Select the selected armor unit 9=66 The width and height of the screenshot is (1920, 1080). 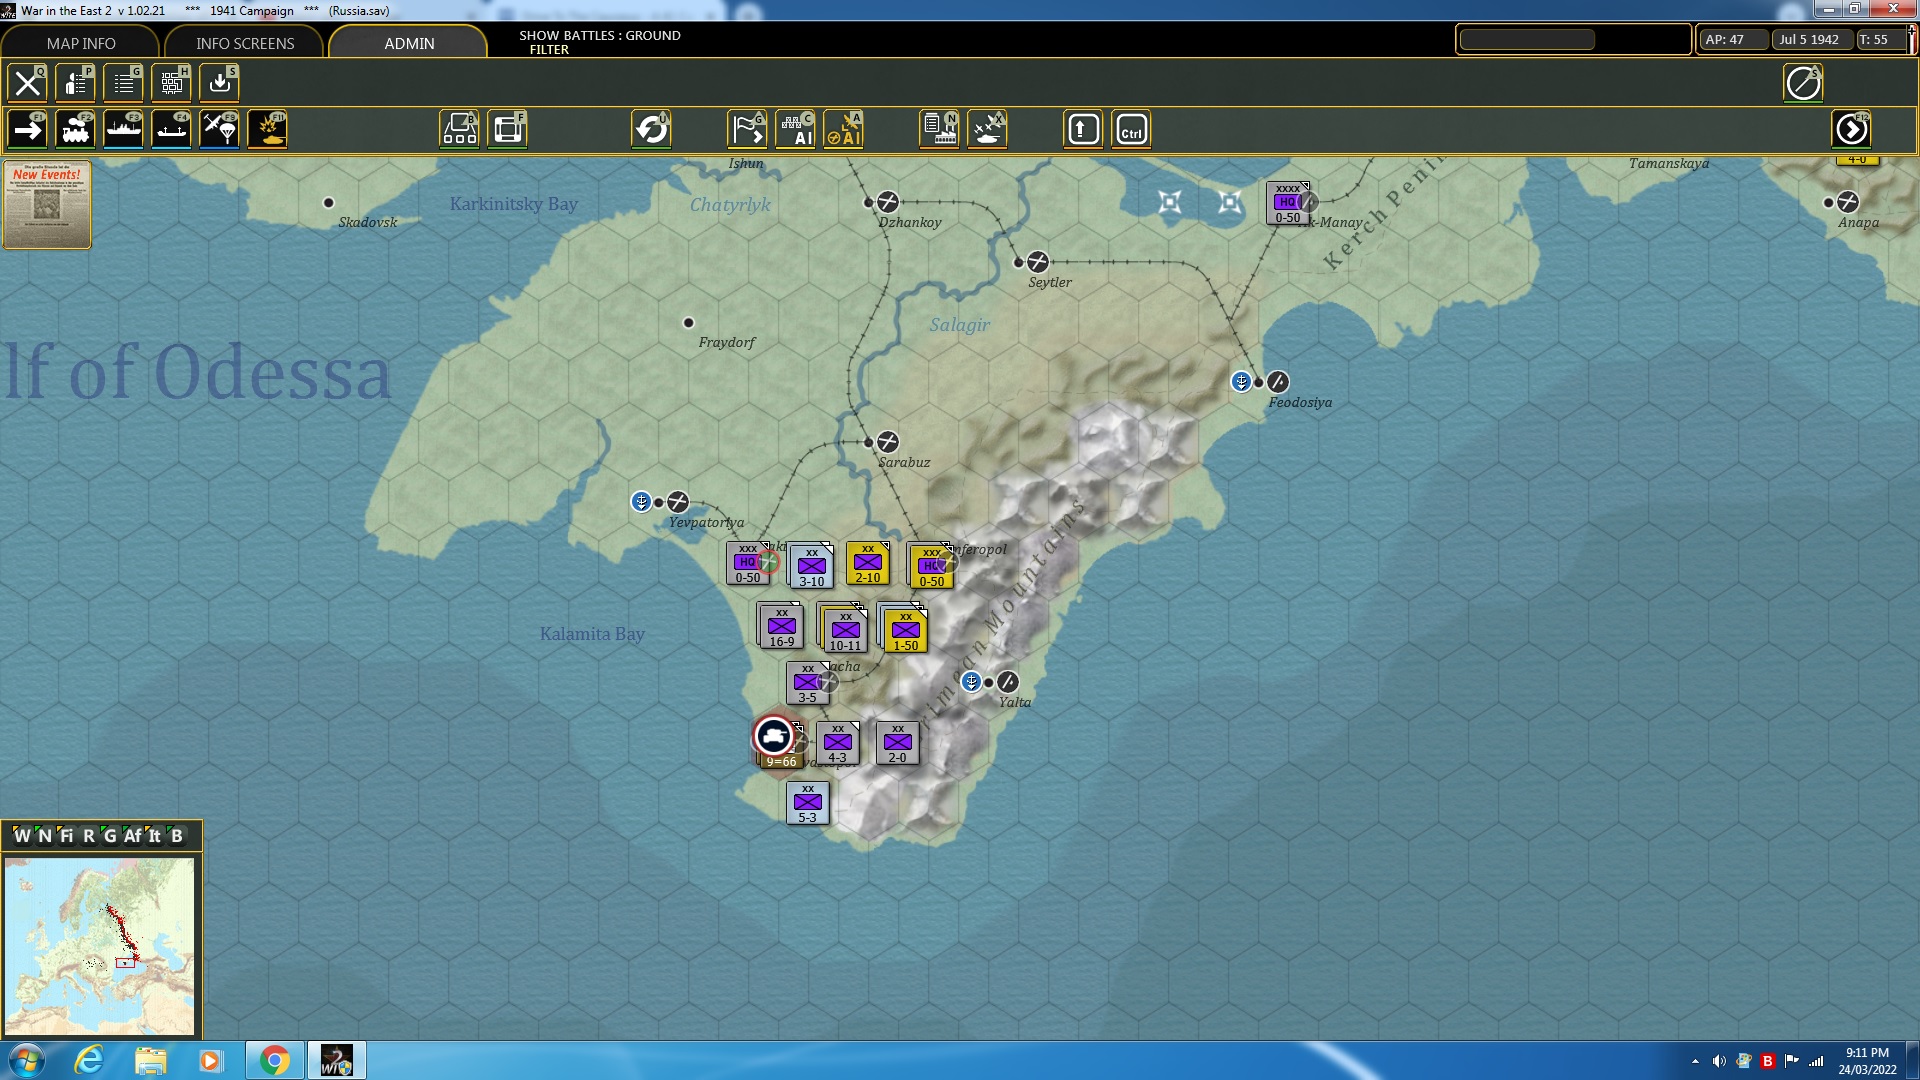(779, 744)
